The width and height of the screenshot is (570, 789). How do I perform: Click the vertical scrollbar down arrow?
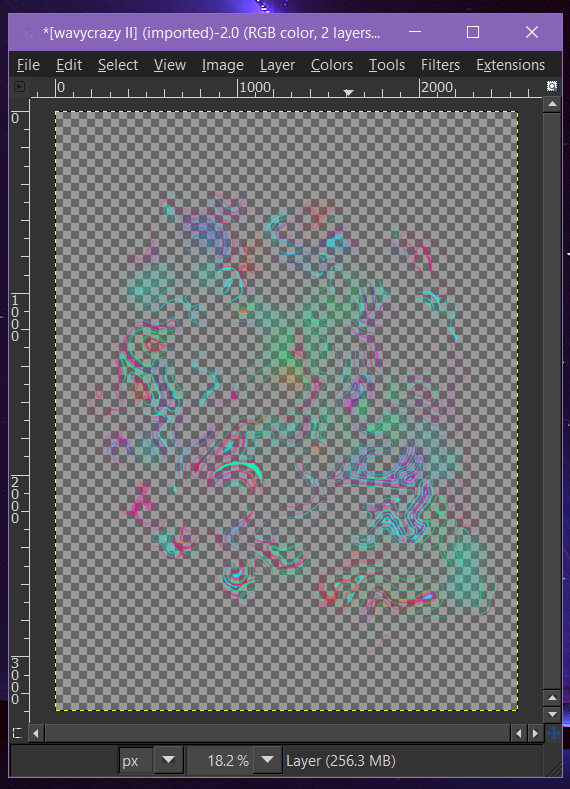pyautogui.click(x=552, y=715)
